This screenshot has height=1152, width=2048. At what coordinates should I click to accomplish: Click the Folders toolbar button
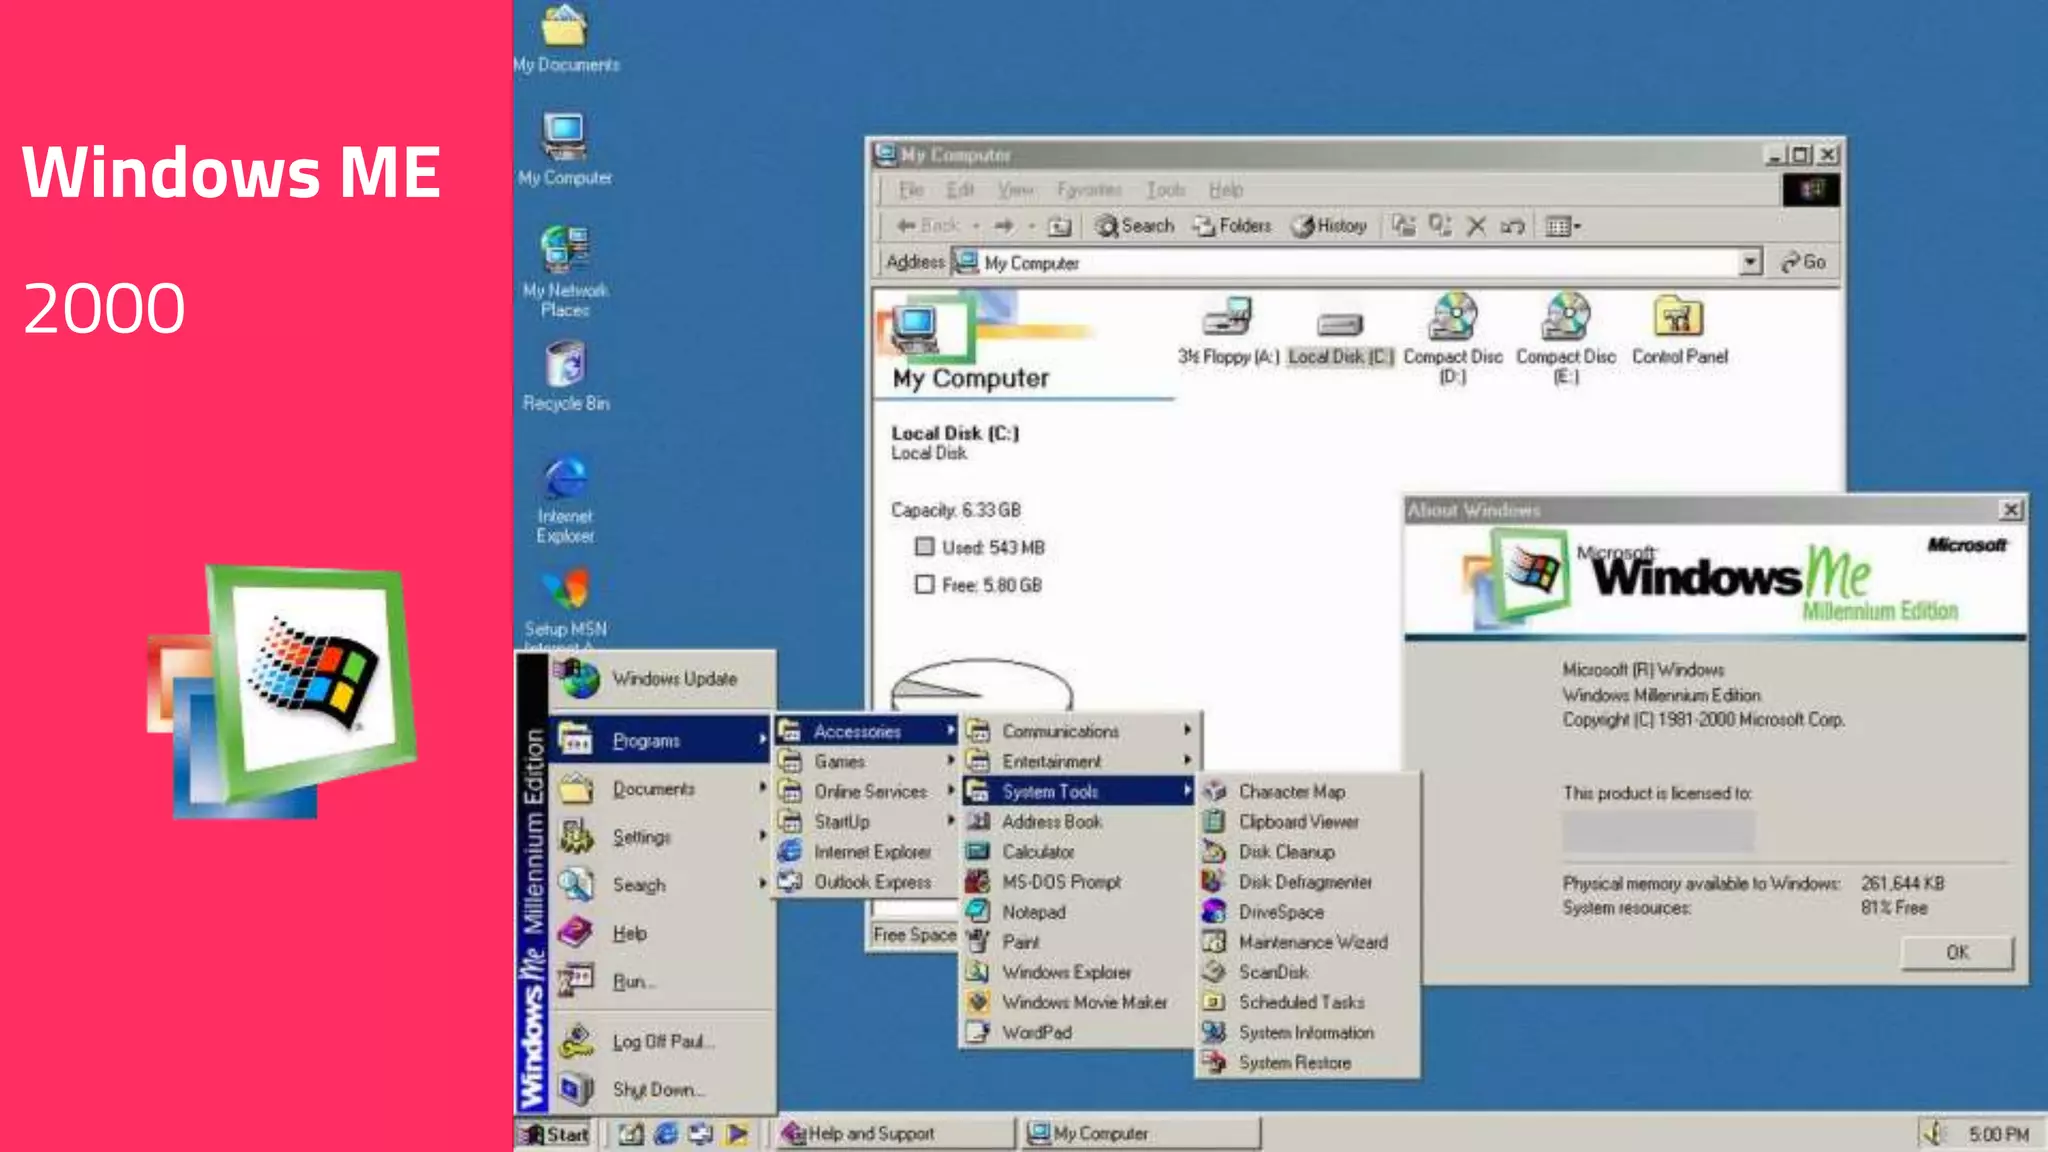tap(1232, 226)
